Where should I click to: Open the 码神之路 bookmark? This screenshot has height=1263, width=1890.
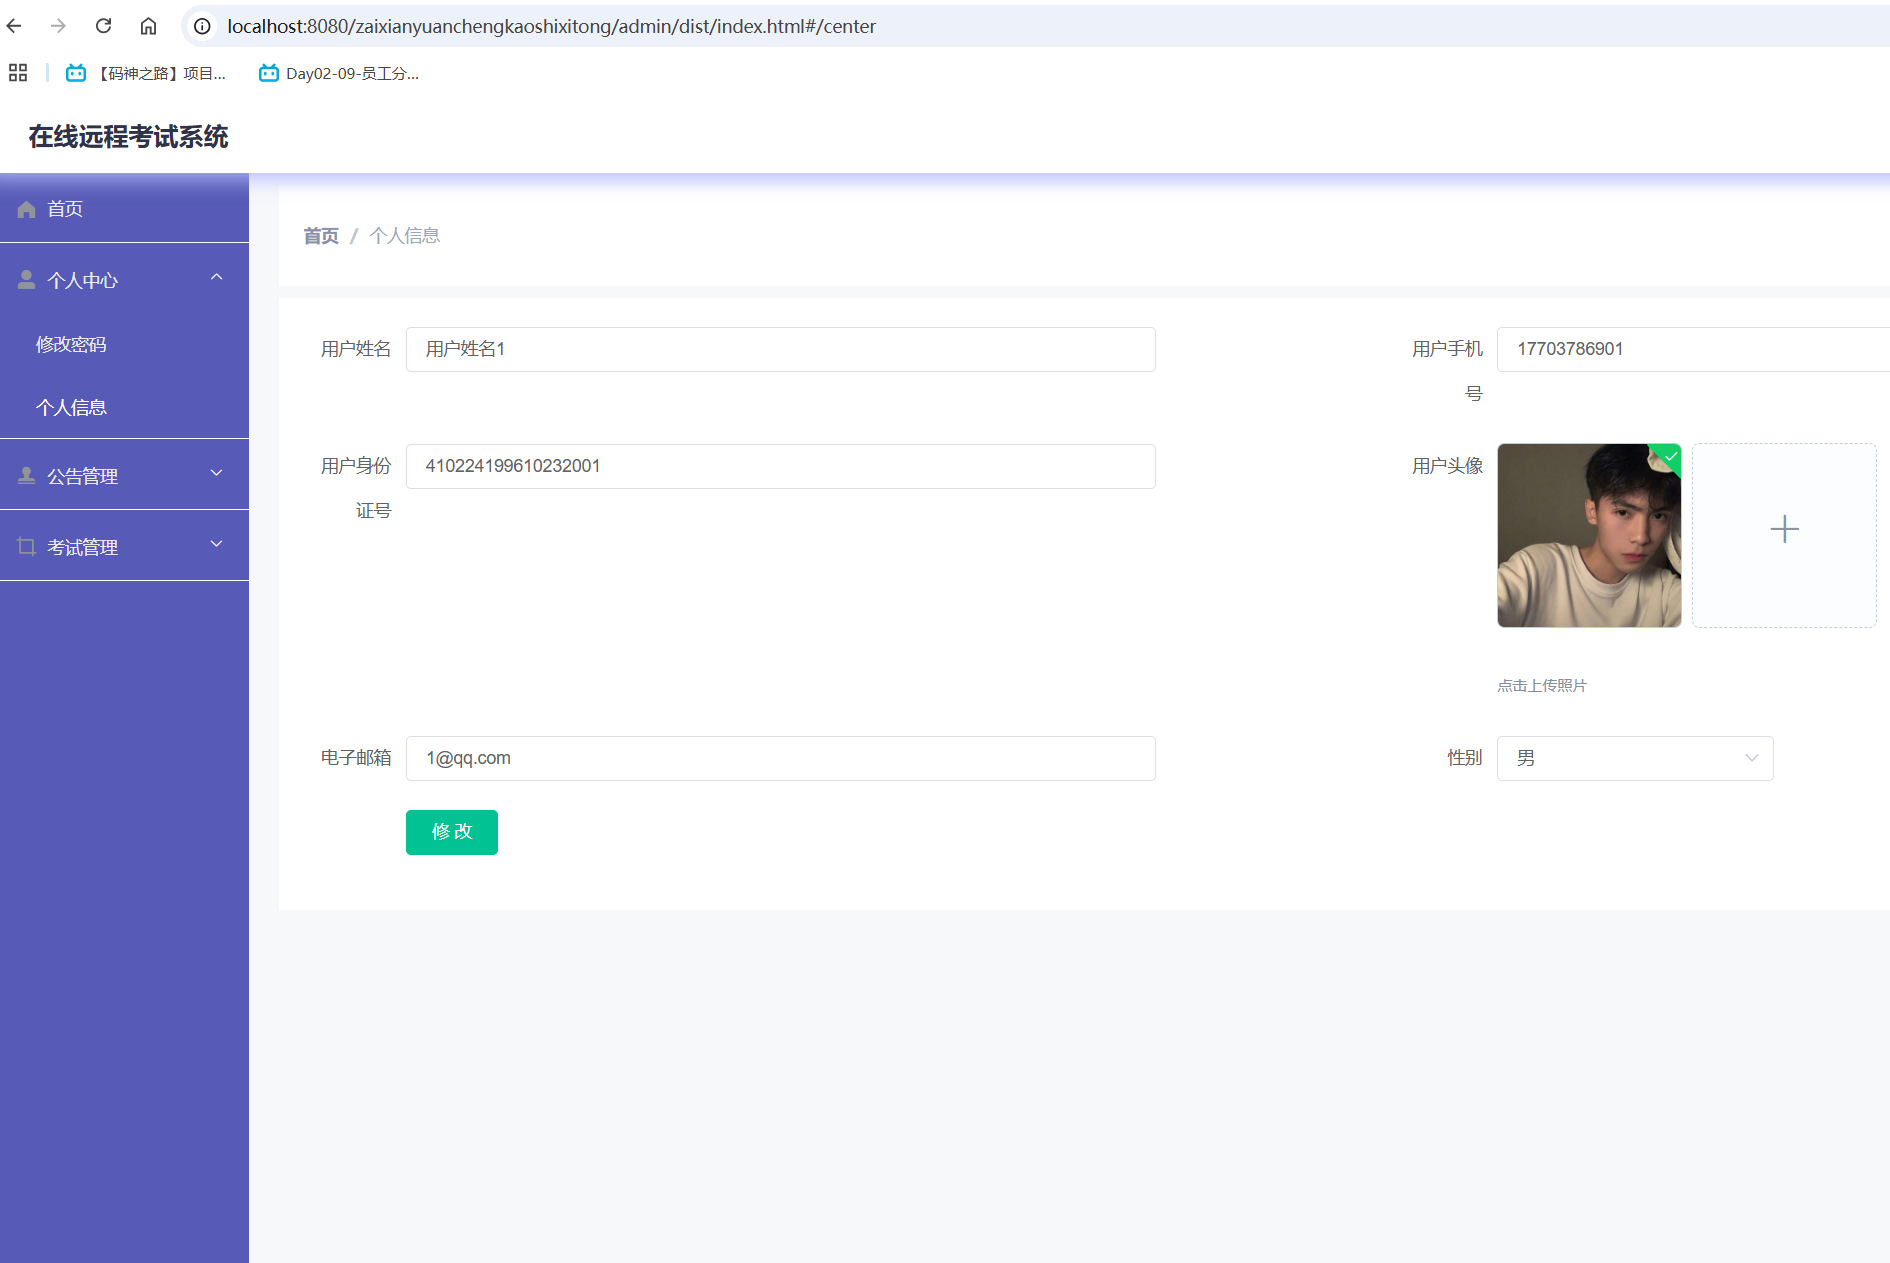point(147,73)
